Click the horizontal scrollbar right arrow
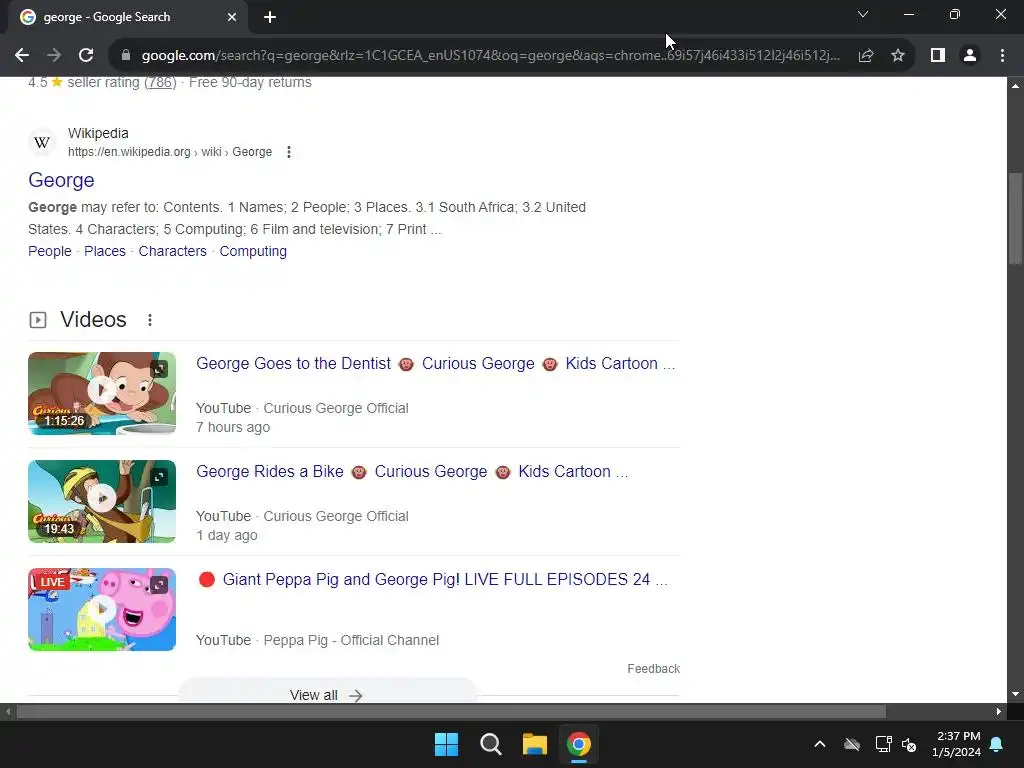 [999, 711]
